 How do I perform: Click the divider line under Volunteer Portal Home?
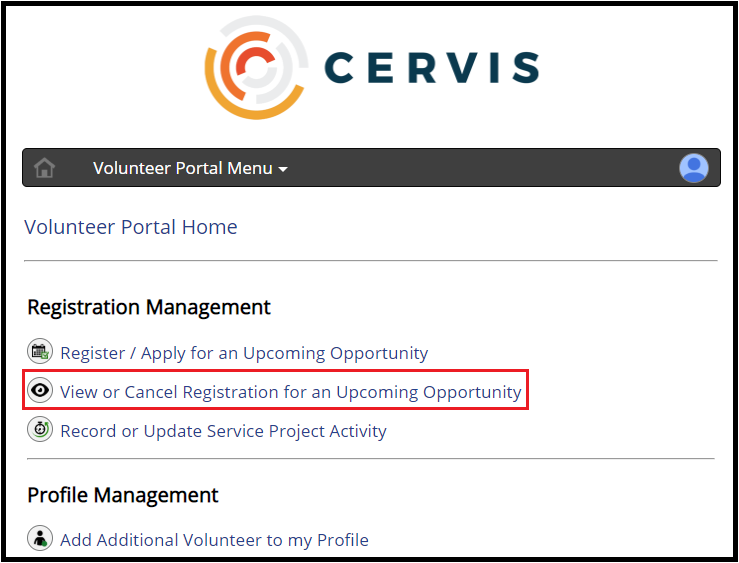click(371, 260)
